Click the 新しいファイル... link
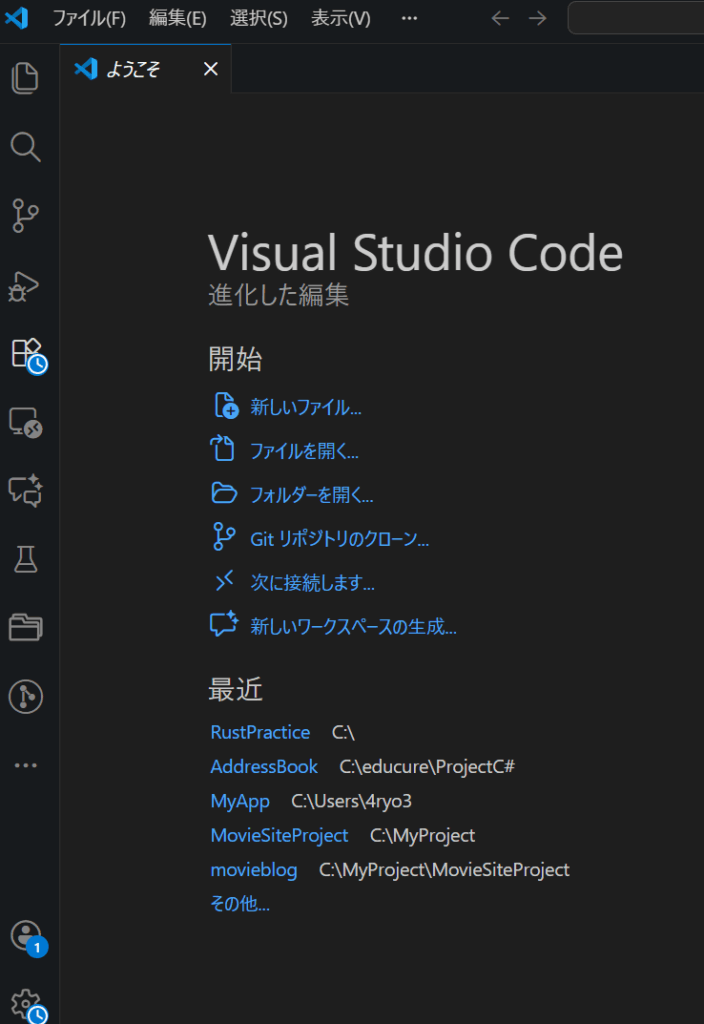Image resolution: width=704 pixels, height=1024 pixels. pos(305,407)
